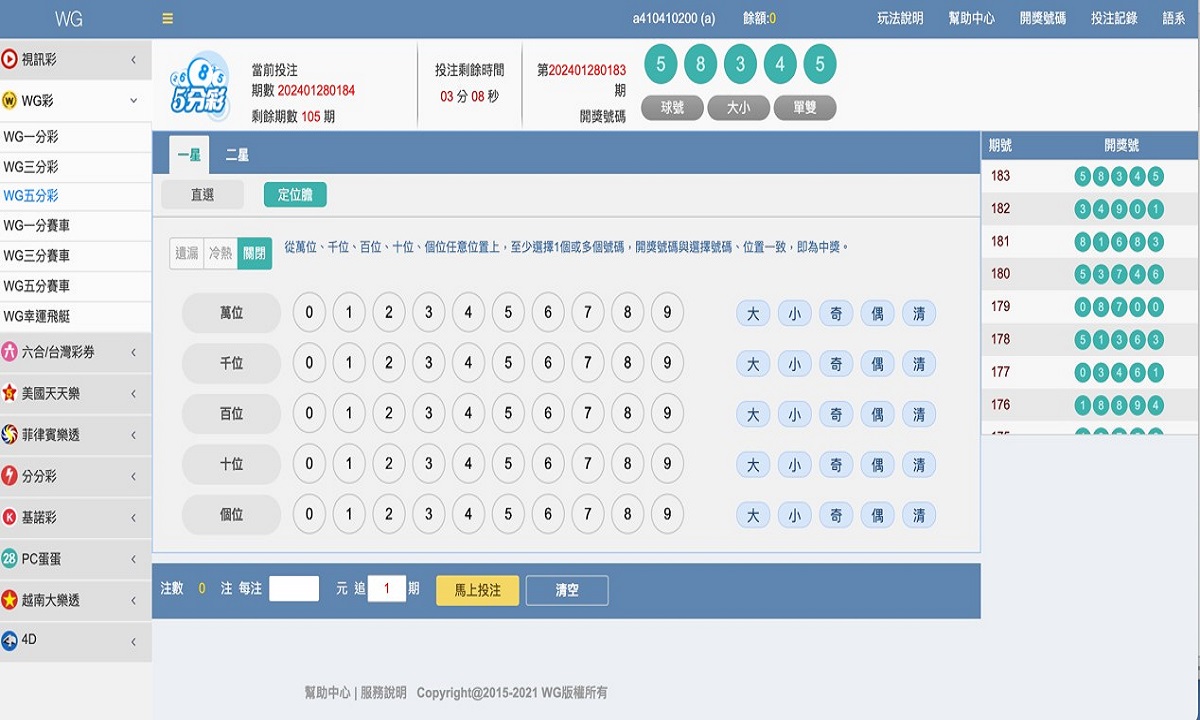Screen dimensions: 1200x720
Task: Click 偶 in the 十位 row
Action: [877, 465]
